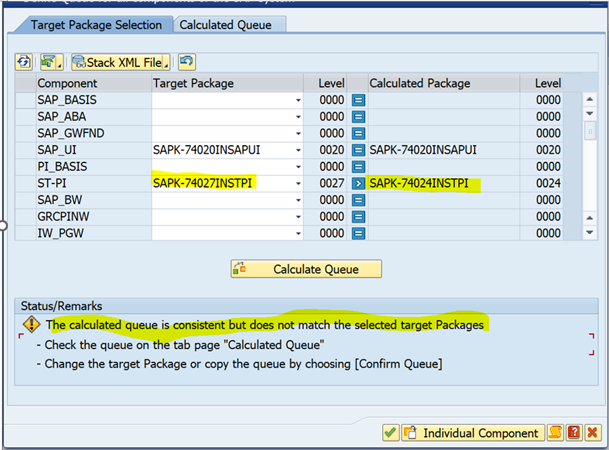Click the red X cancel icon
The height and width of the screenshot is (450, 609).
[592, 433]
